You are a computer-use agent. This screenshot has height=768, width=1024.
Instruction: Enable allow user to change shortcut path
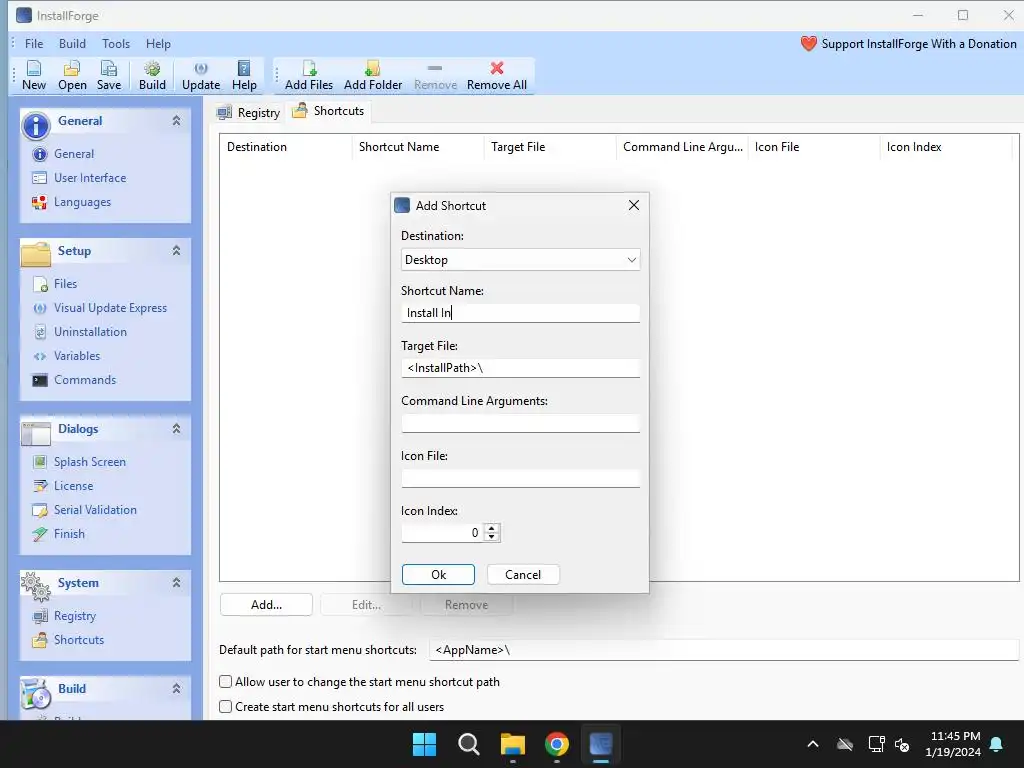coord(225,682)
